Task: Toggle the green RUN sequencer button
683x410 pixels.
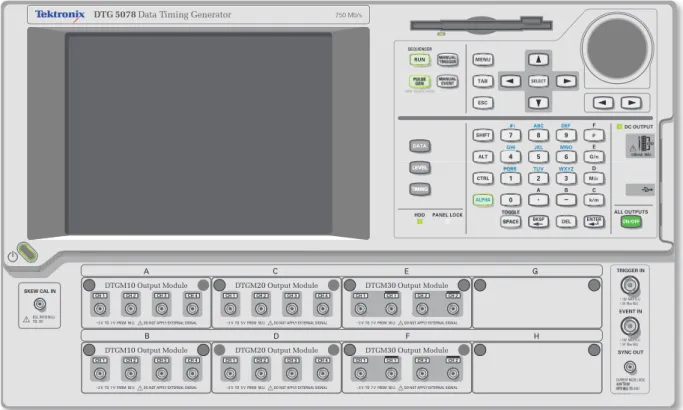Action: coord(419,60)
